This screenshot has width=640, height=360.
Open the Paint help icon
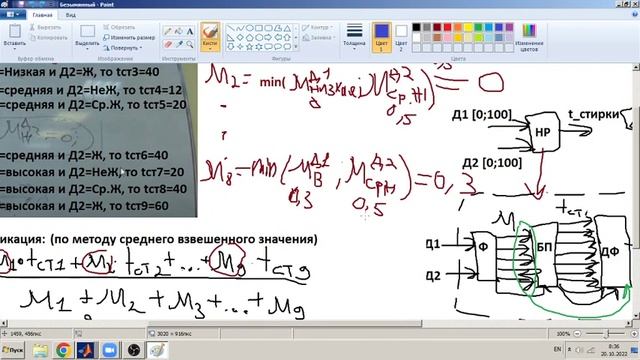pyautogui.click(x=635, y=15)
